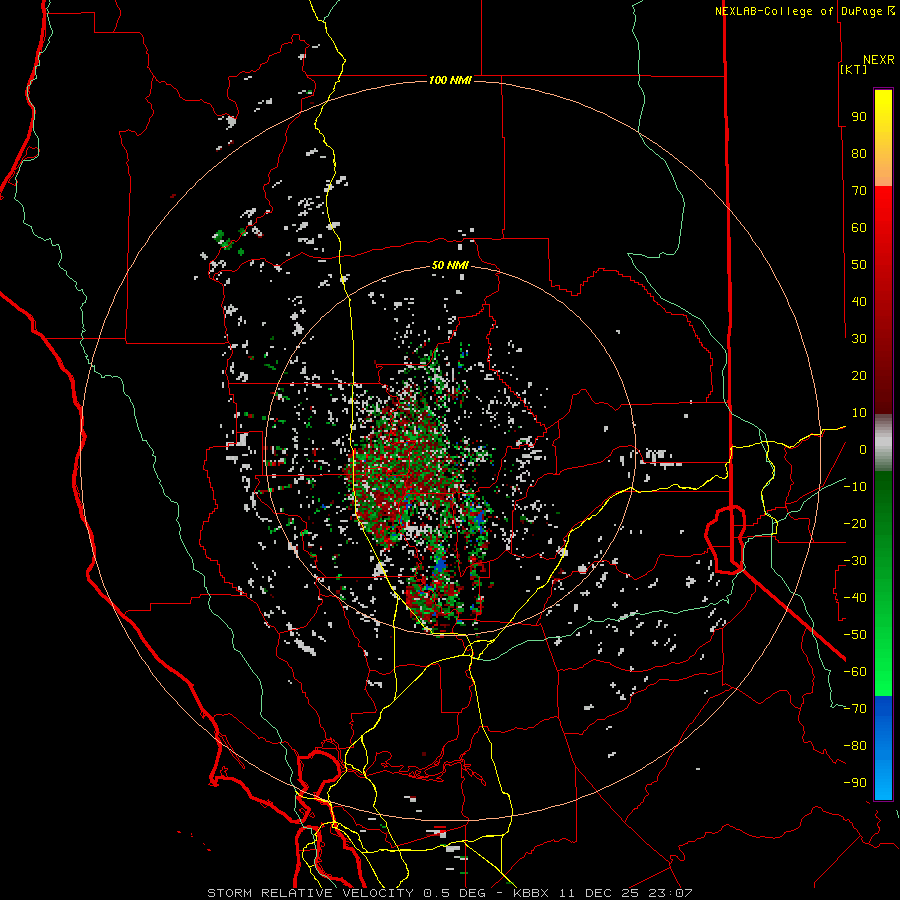Click the 60 kt value on velocity scale
Viewport: 900px width, 900px height.
859,228
